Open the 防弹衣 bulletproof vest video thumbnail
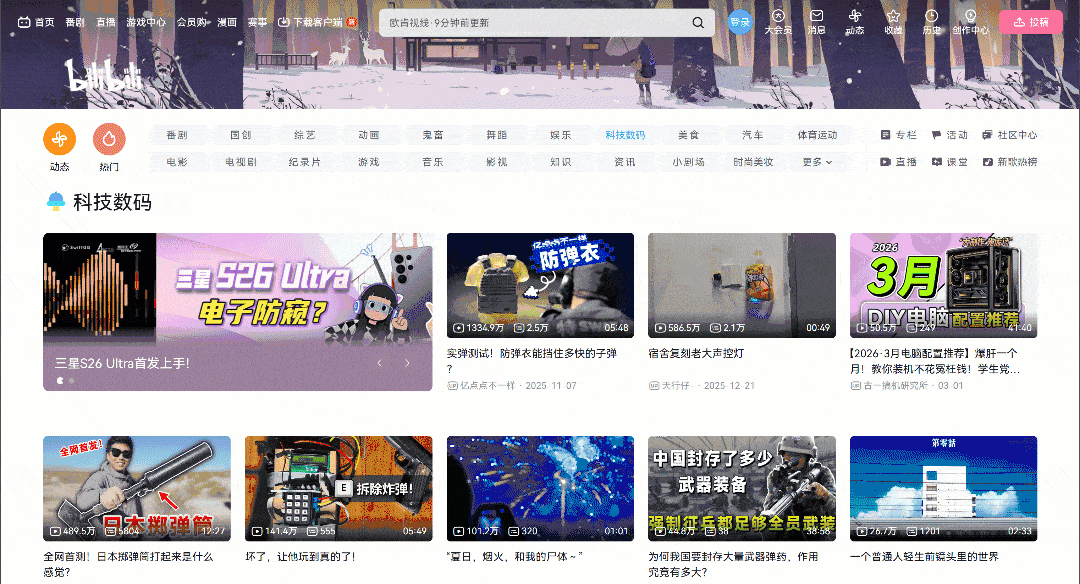Viewport: 1080px width, 584px height. (x=540, y=286)
